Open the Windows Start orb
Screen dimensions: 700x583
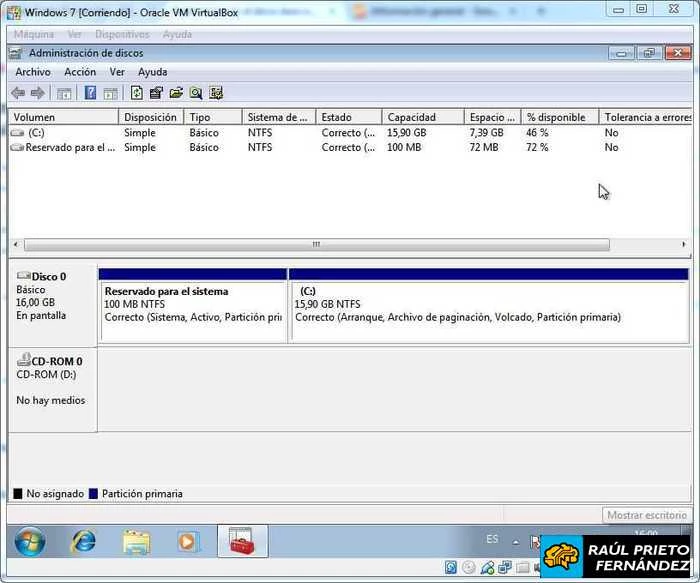(x=30, y=541)
